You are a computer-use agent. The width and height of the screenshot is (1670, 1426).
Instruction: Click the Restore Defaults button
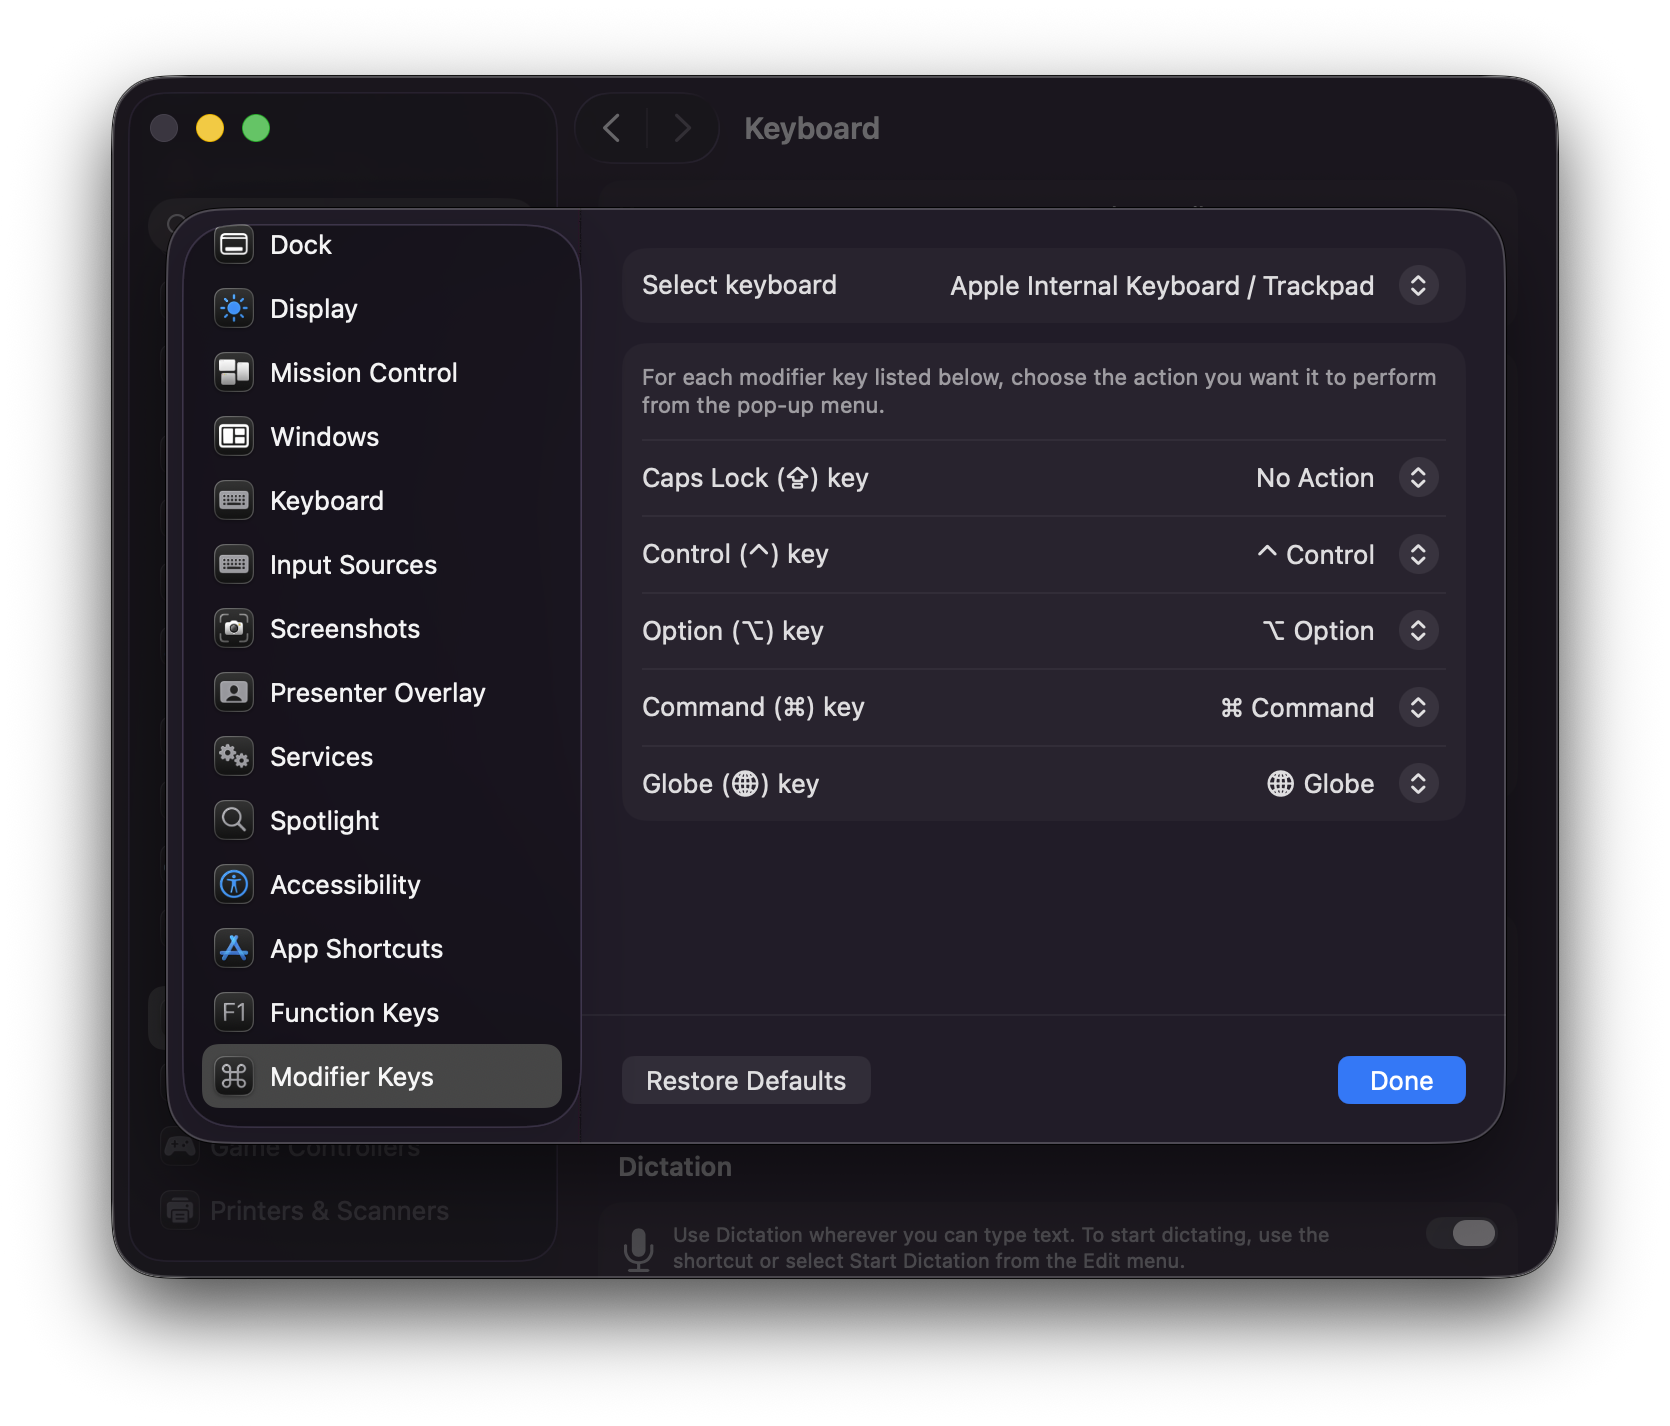click(746, 1081)
